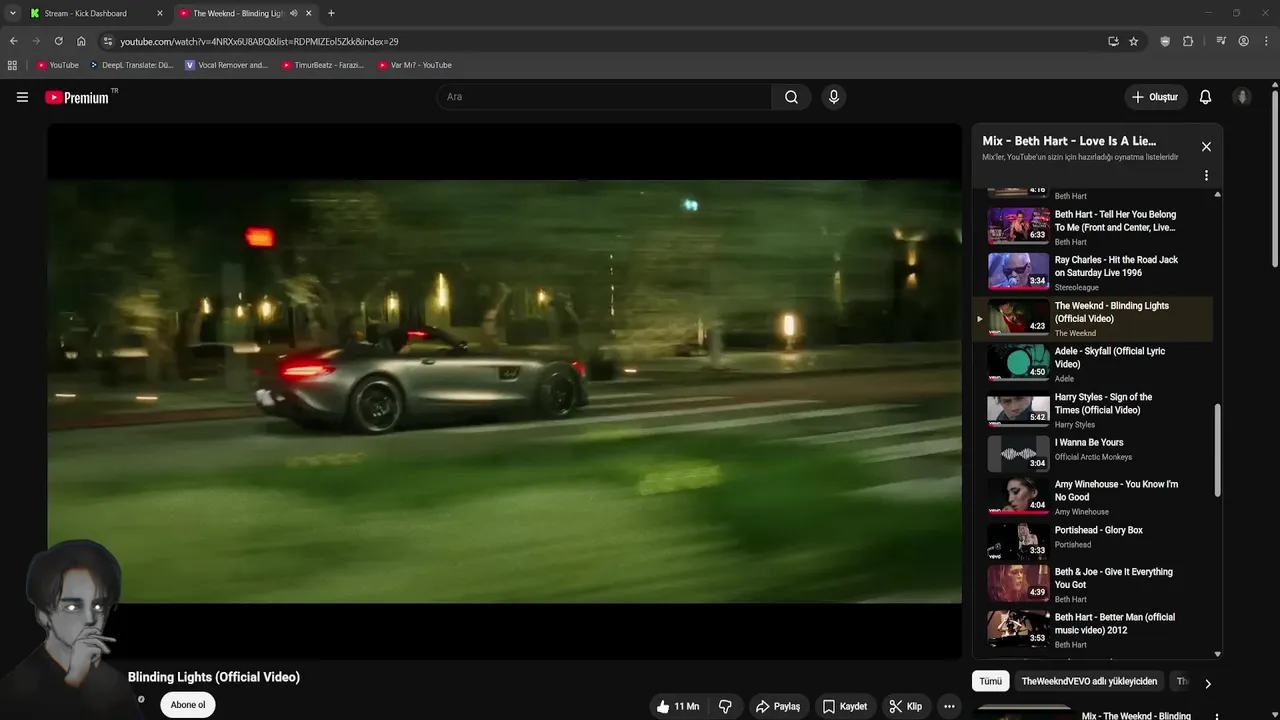The height and width of the screenshot is (720, 1280).
Task: Share the video via Paylaş
Action: (777, 706)
